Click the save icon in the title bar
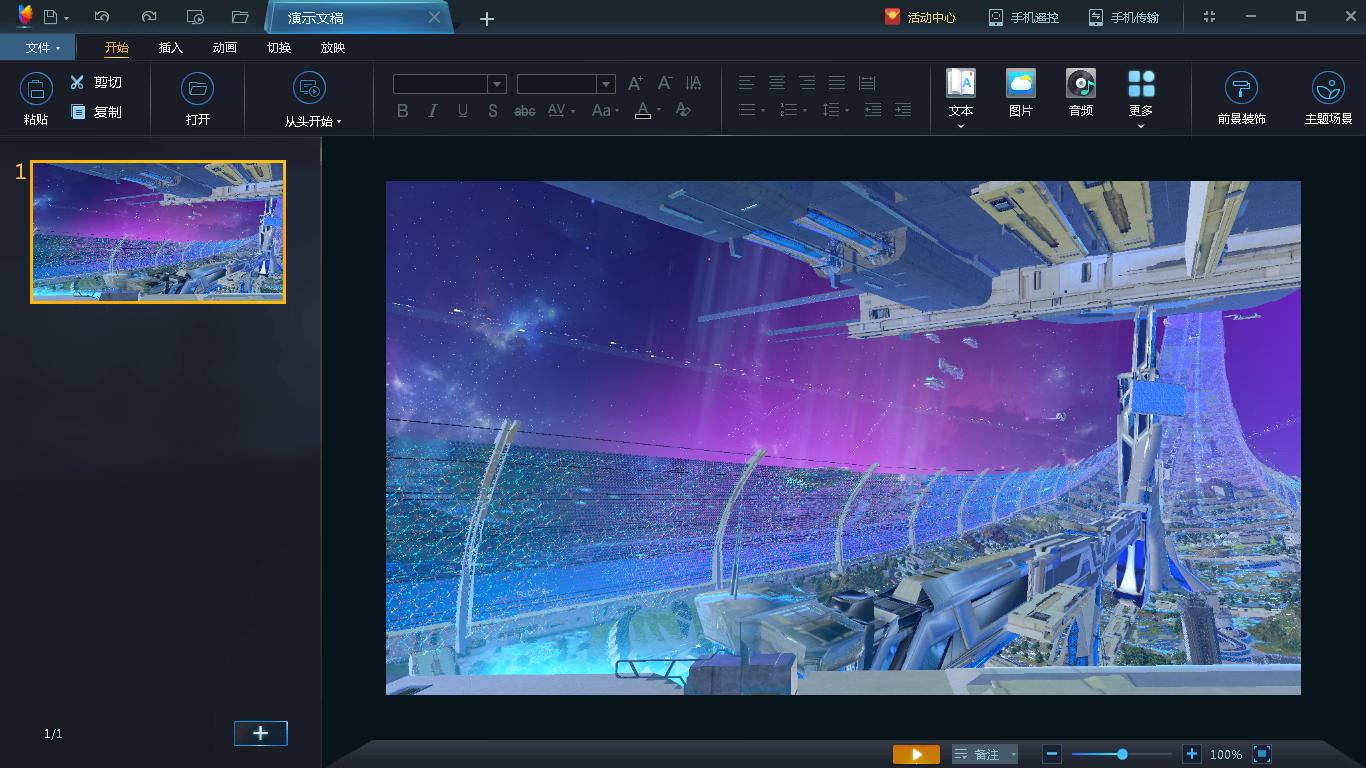Image resolution: width=1366 pixels, height=768 pixels. click(x=50, y=17)
